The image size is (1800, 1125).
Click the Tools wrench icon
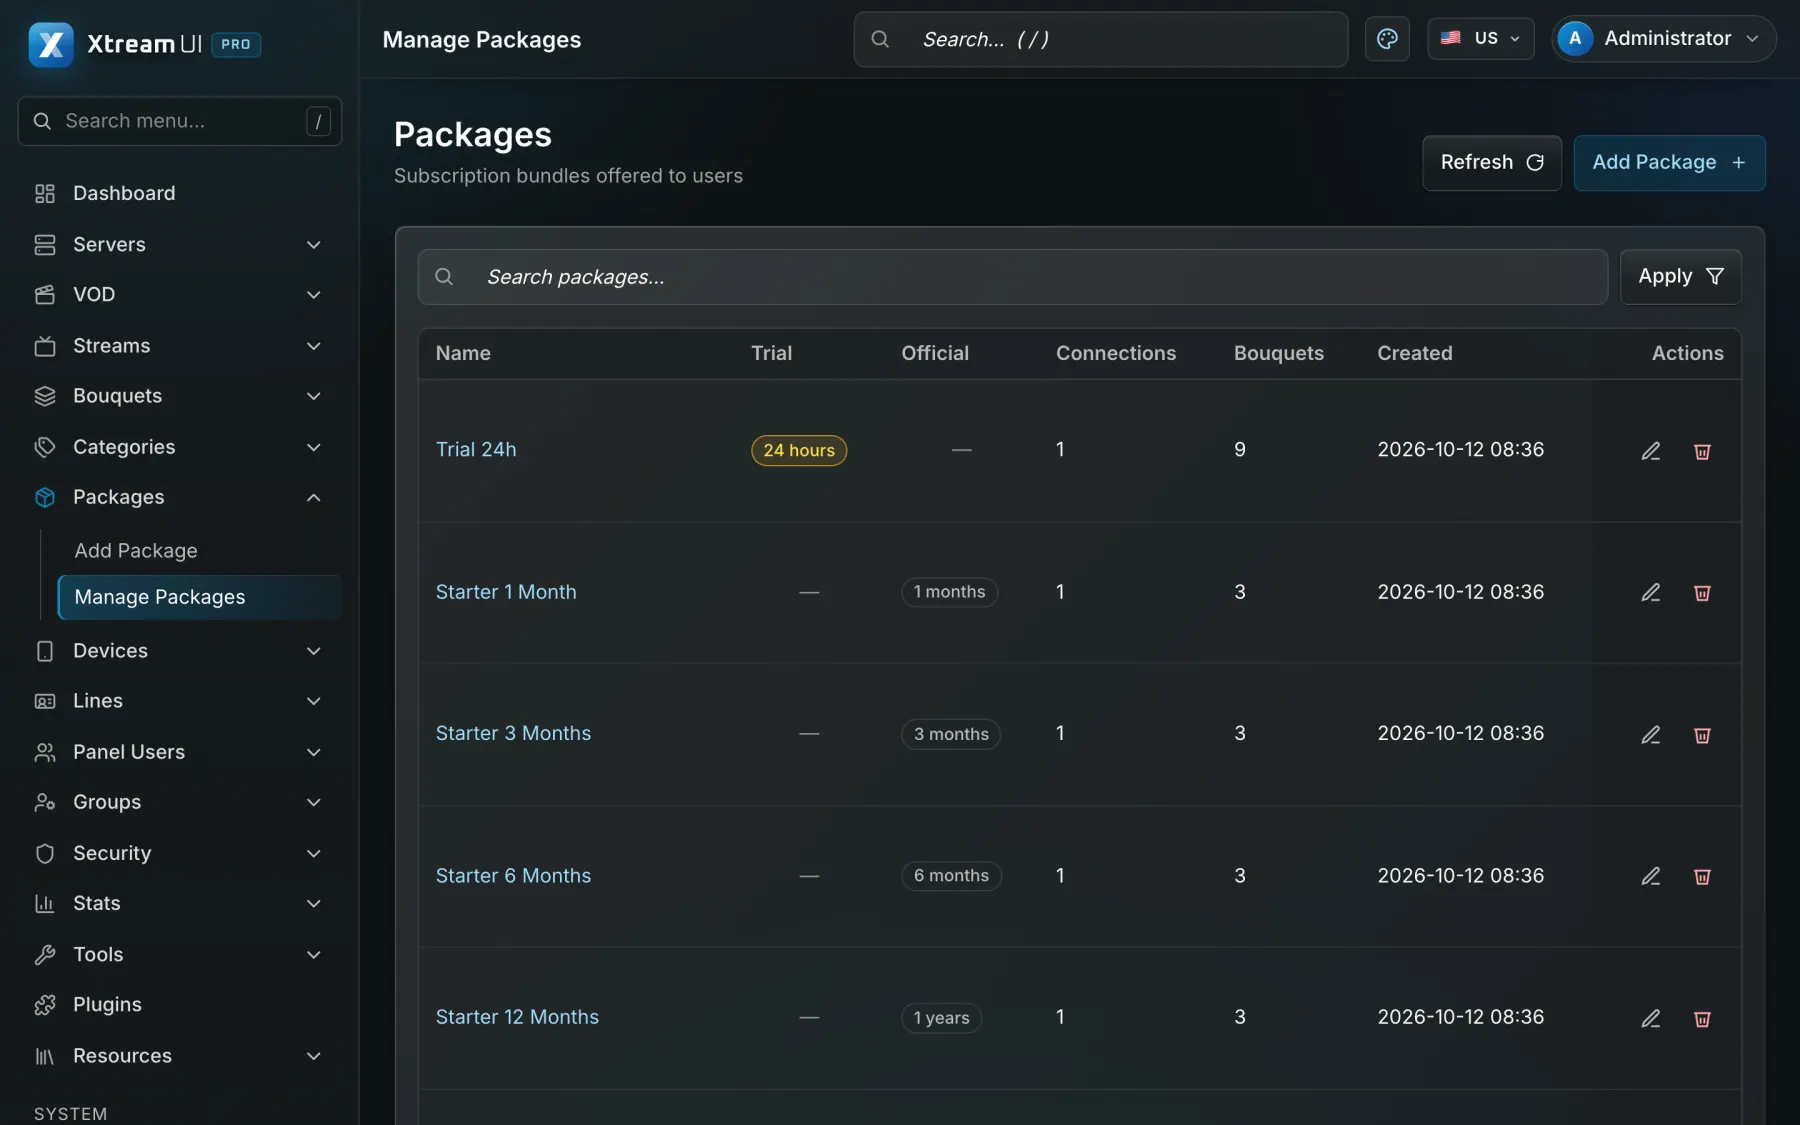pyautogui.click(x=45, y=954)
